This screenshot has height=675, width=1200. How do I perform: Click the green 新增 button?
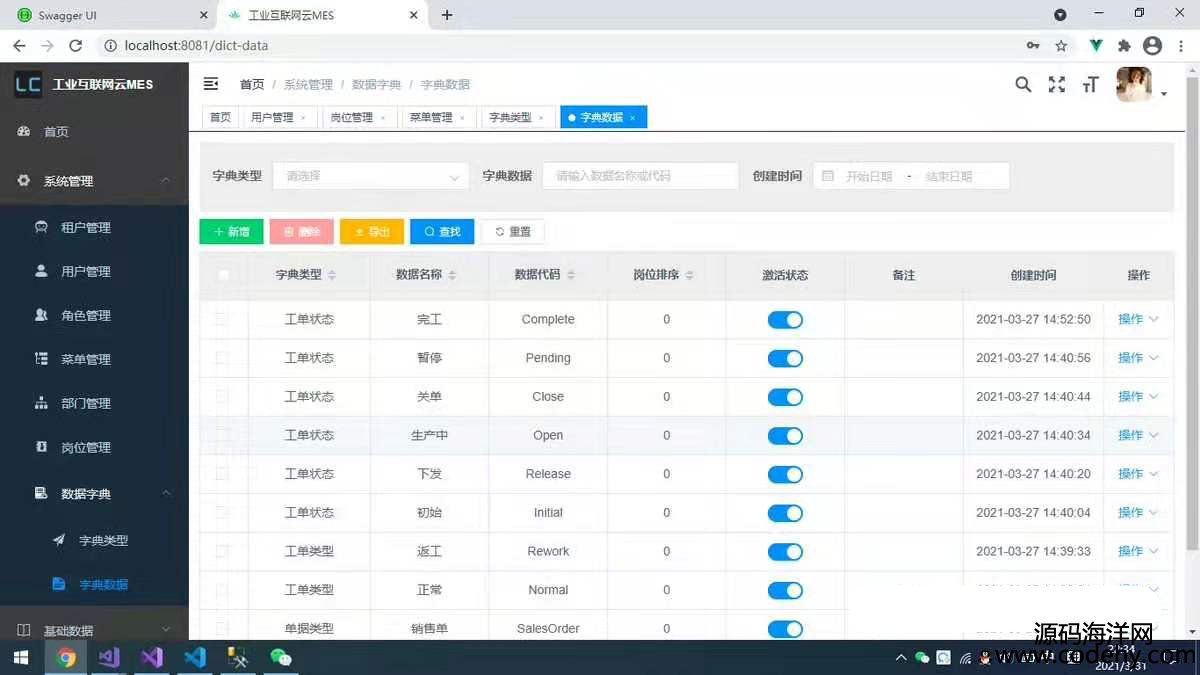pyautogui.click(x=231, y=232)
